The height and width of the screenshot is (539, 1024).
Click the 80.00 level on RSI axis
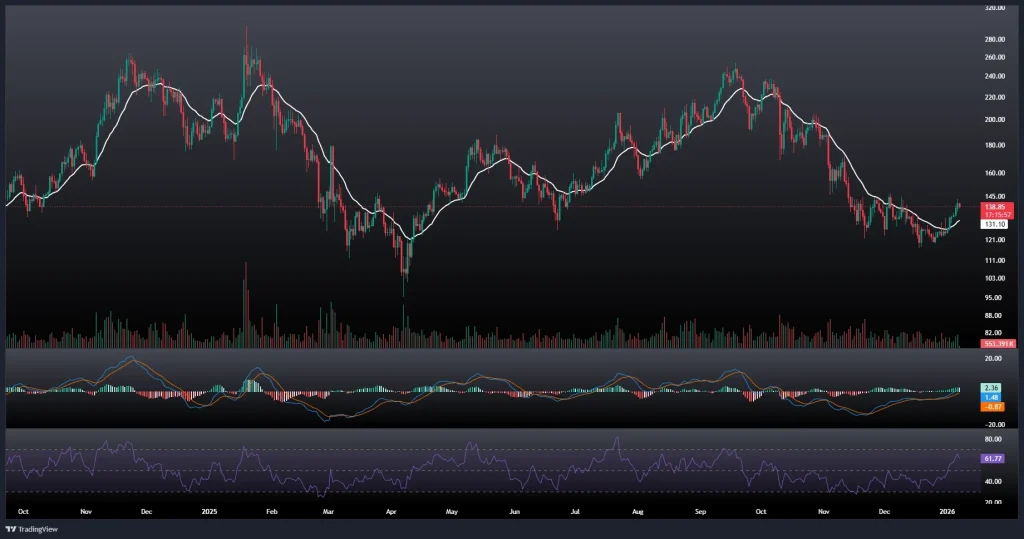click(995, 439)
